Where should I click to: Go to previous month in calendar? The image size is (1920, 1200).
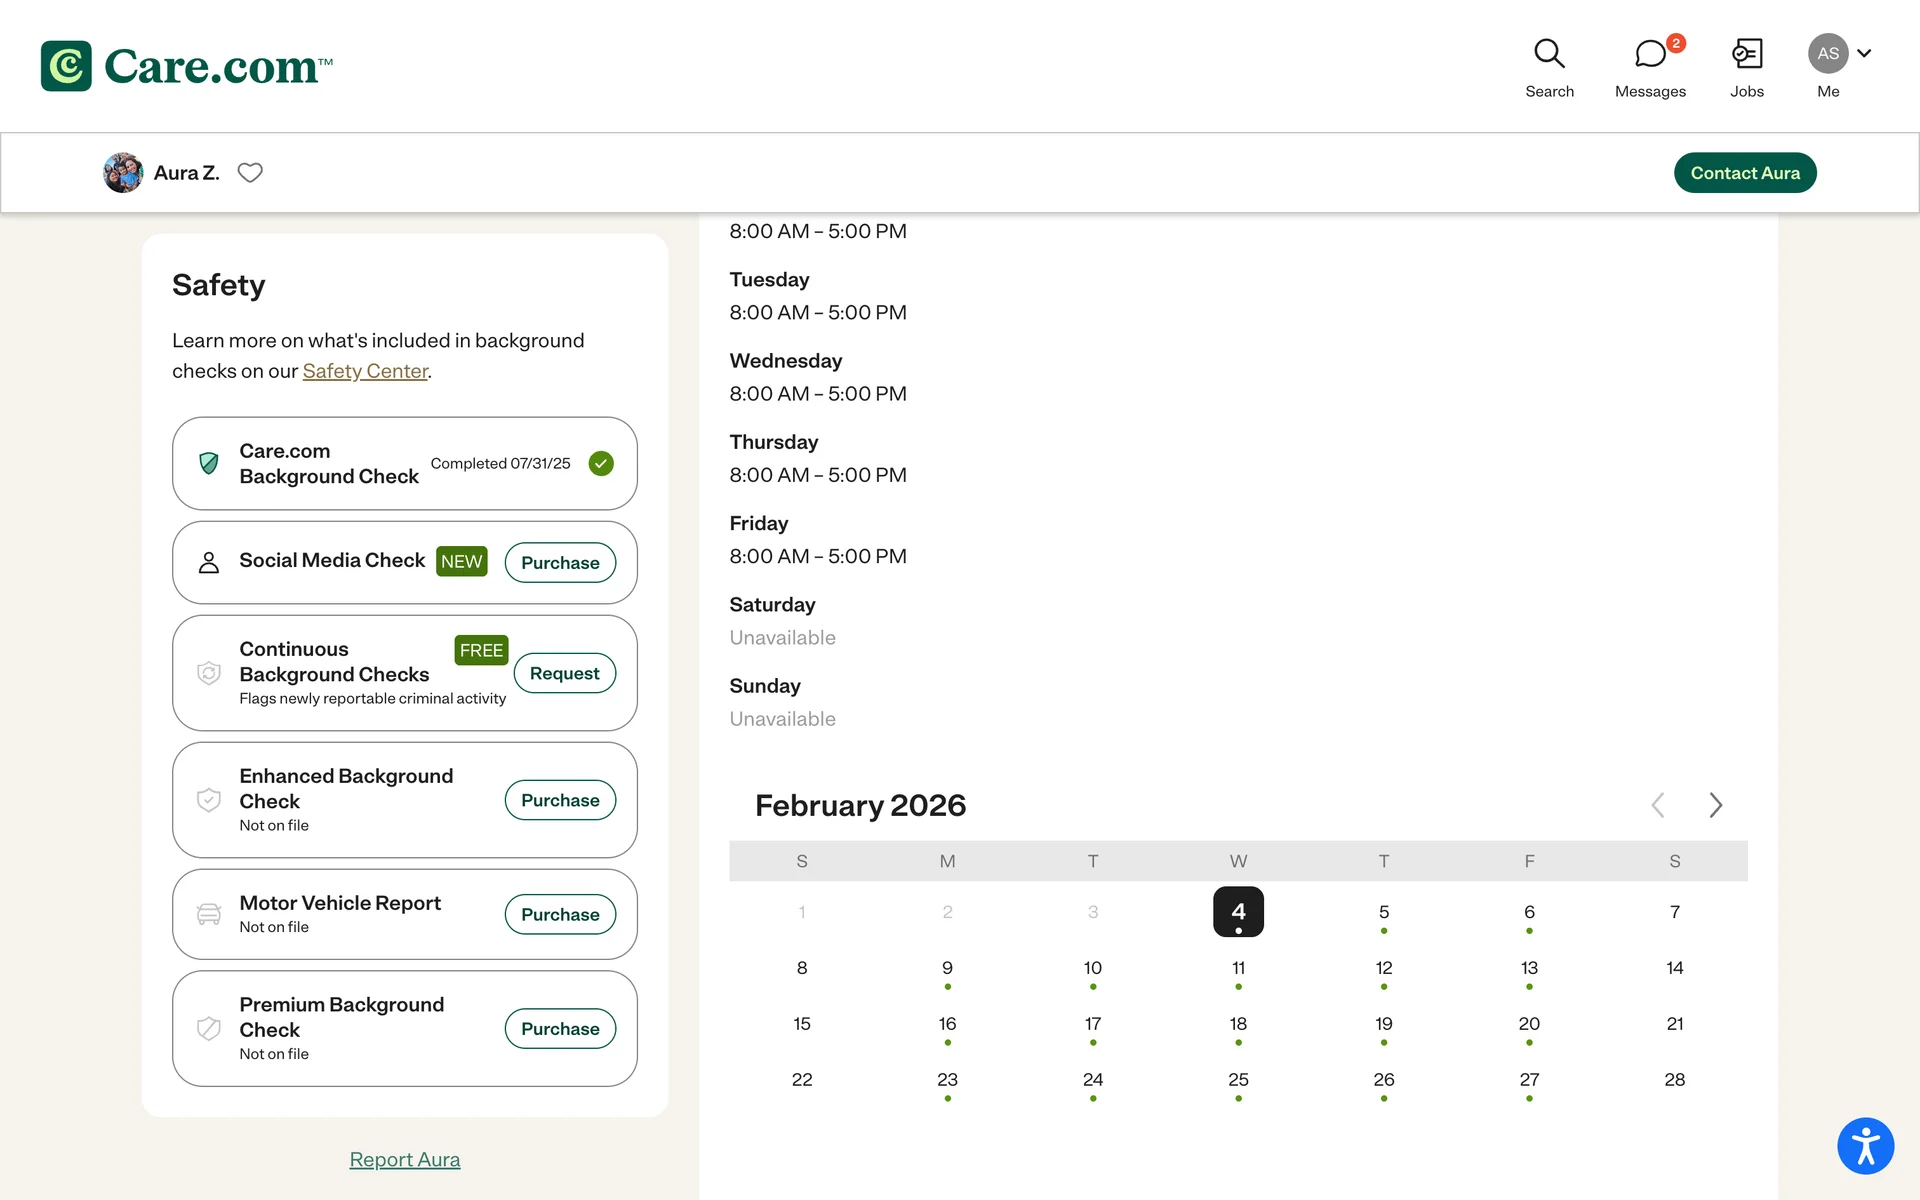click(x=1658, y=805)
